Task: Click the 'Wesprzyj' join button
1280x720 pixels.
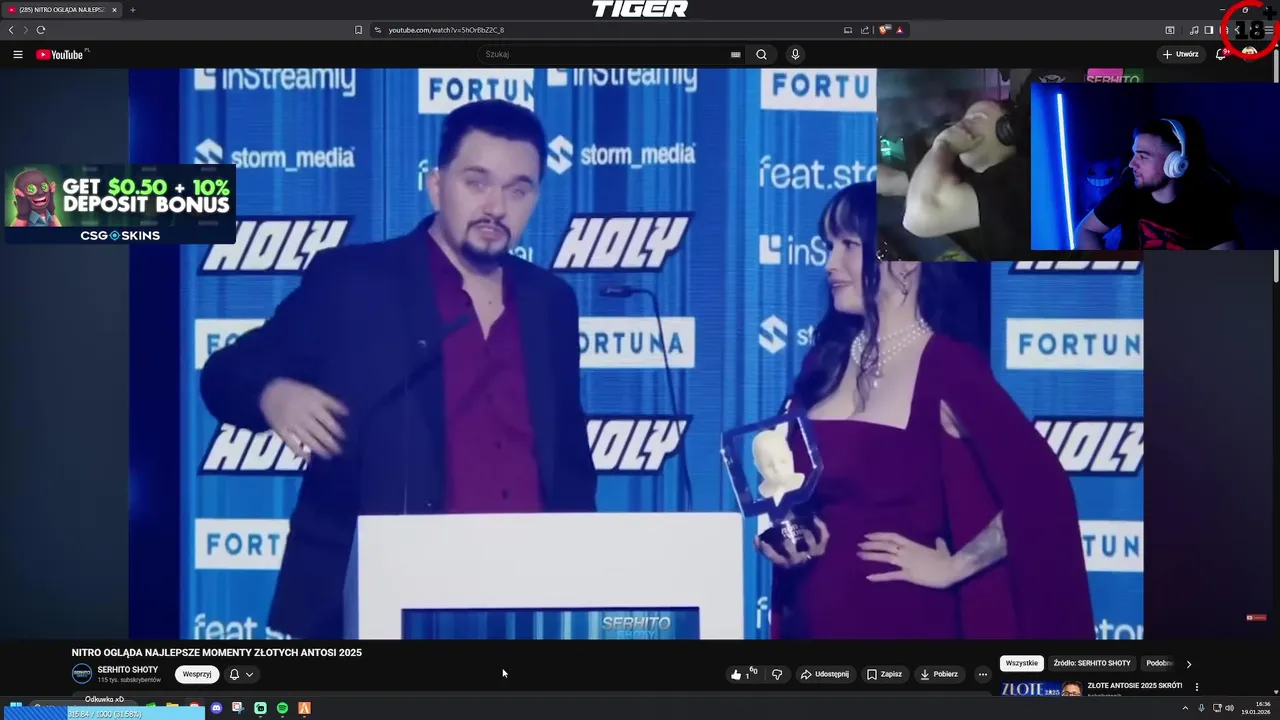Action: coord(197,674)
